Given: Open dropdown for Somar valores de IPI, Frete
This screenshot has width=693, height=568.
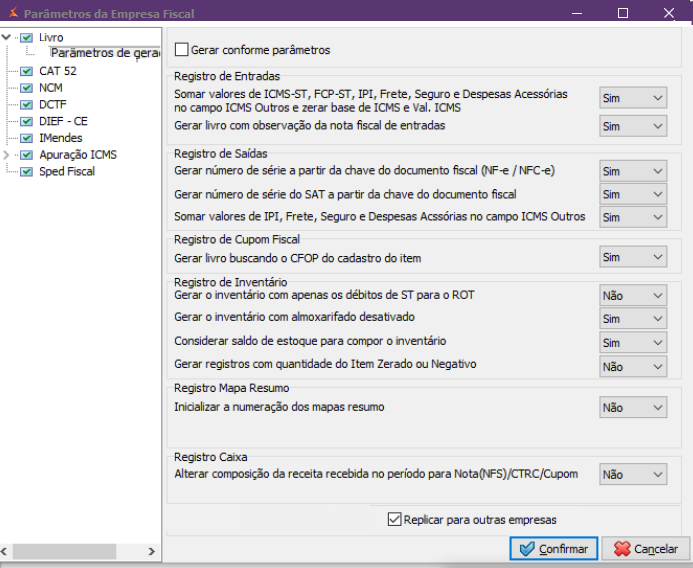Looking at the screenshot, I should 633,217.
